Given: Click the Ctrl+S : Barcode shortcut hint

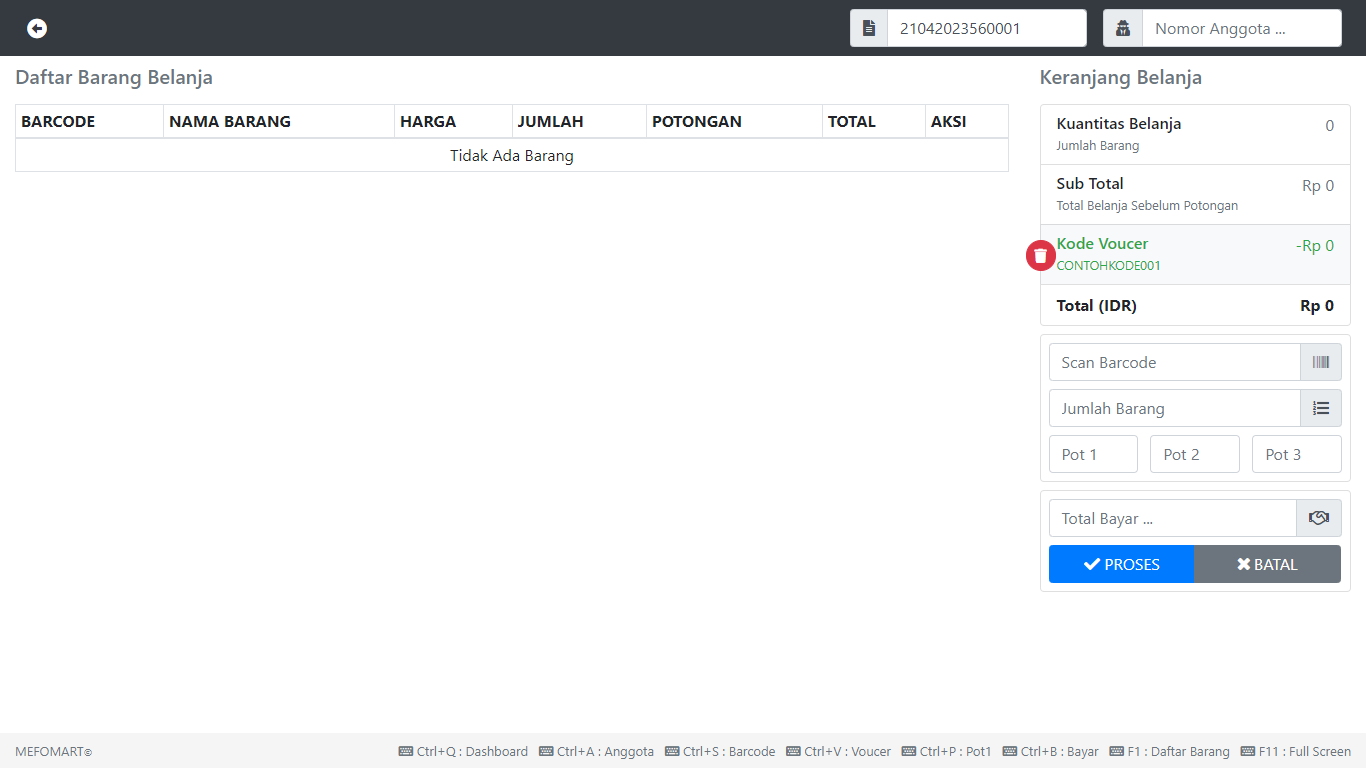Looking at the screenshot, I should [x=720, y=751].
